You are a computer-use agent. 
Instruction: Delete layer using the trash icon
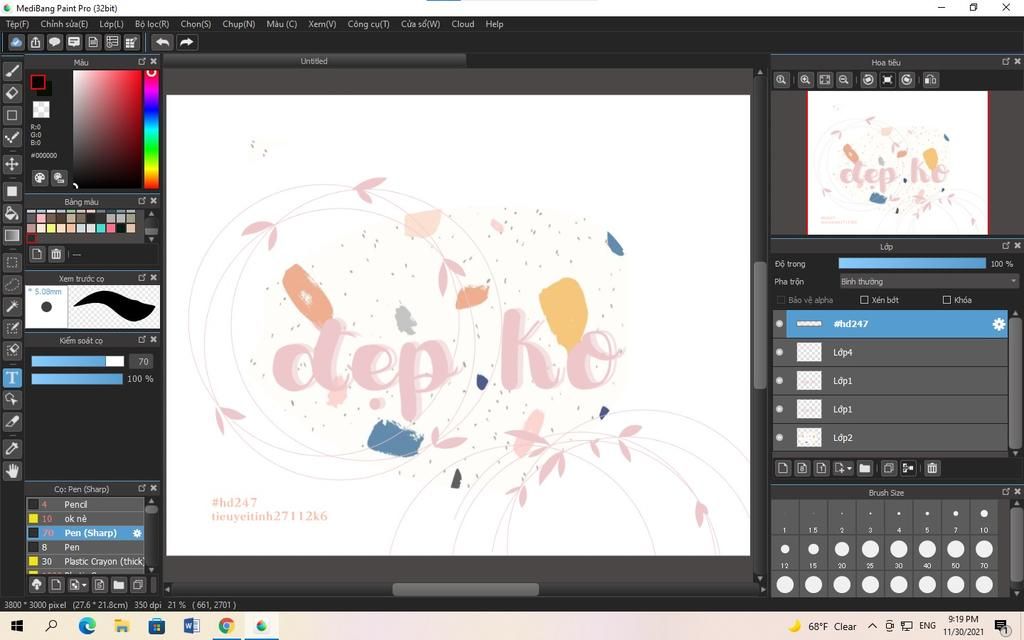pos(932,468)
